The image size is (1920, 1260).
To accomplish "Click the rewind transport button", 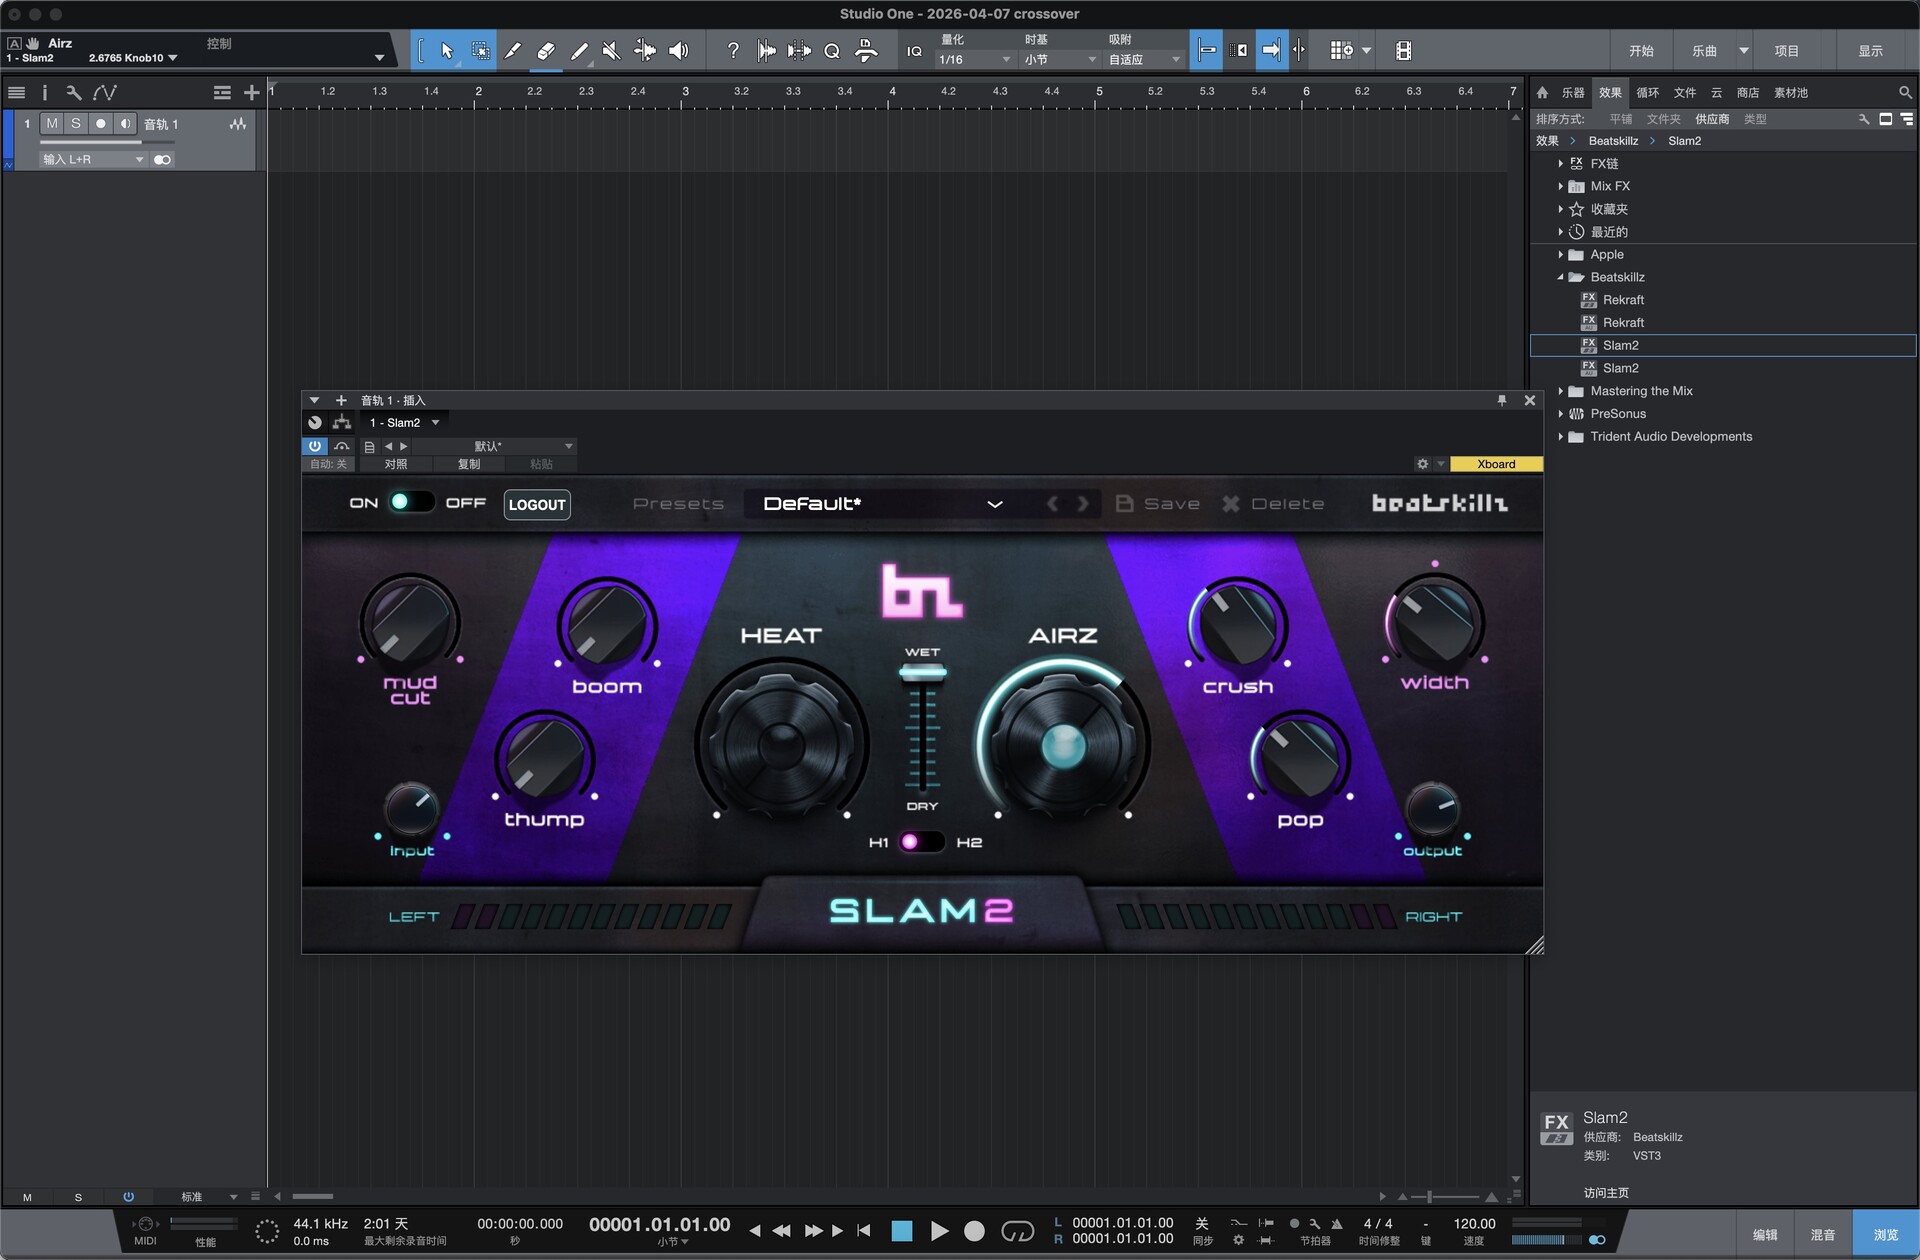I will pos(781,1231).
